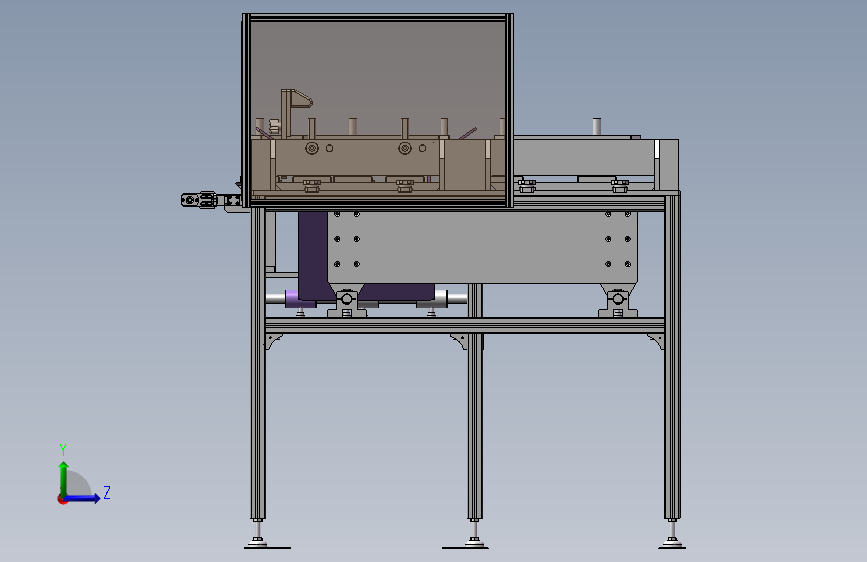Select the left pillow block bearing
Image resolution: width=867 pixels, height=562 pixels.
click(x=347, y=301)
